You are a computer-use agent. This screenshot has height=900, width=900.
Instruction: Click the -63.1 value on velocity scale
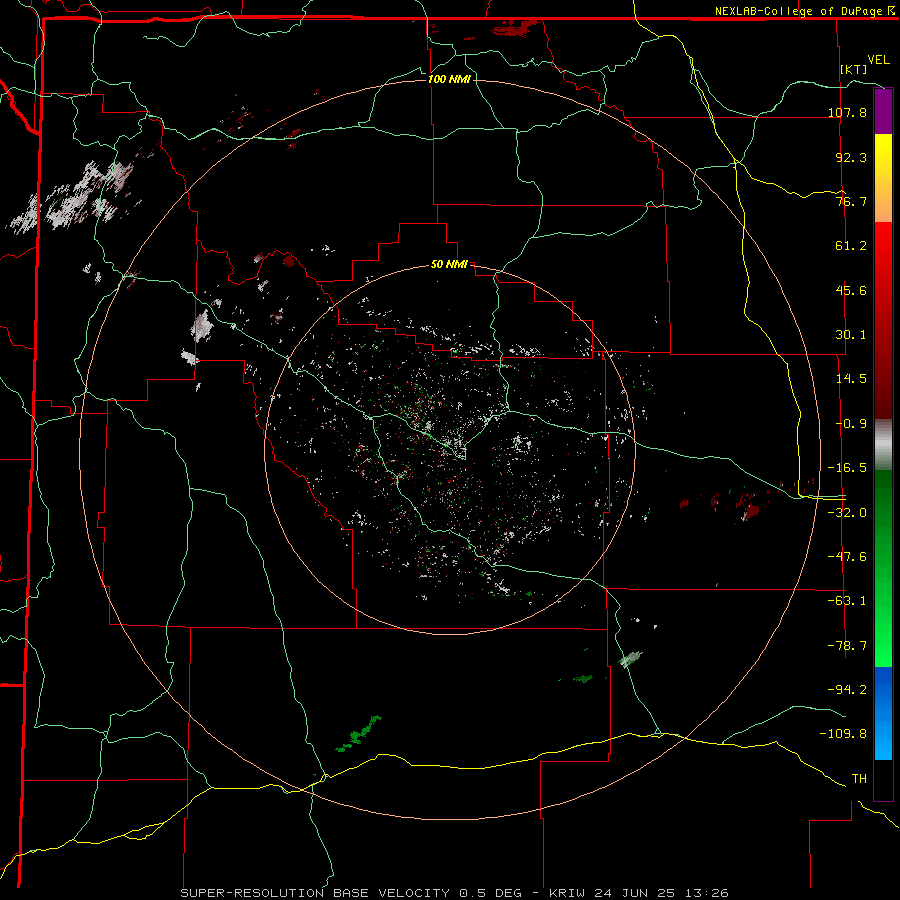pyautogui.click(x=847, y=600)
